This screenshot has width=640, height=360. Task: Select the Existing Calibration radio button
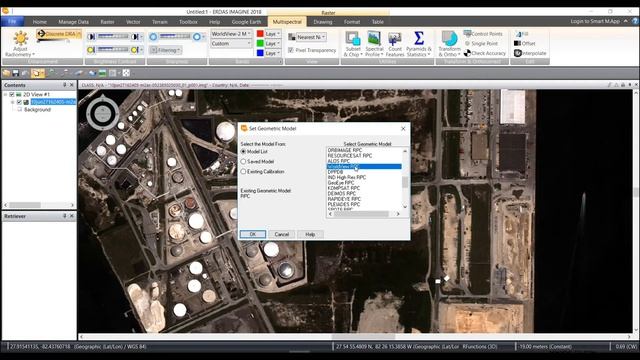pos(244,171)
